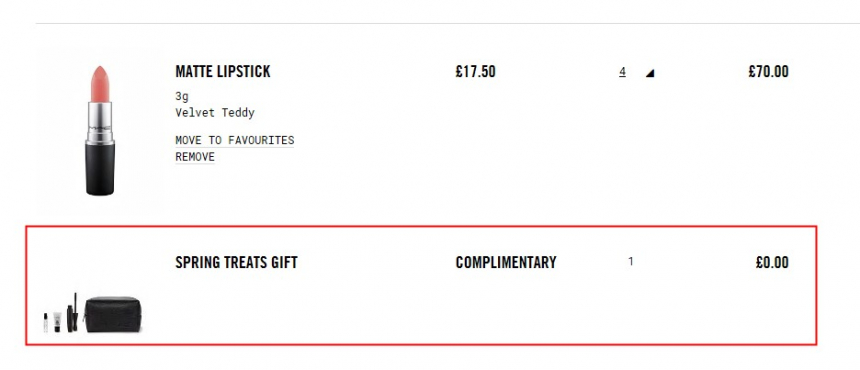Viewport: 860px width, 370px height.
Task: Select the £17.50 unit price
Action: [x=476, y=72]
